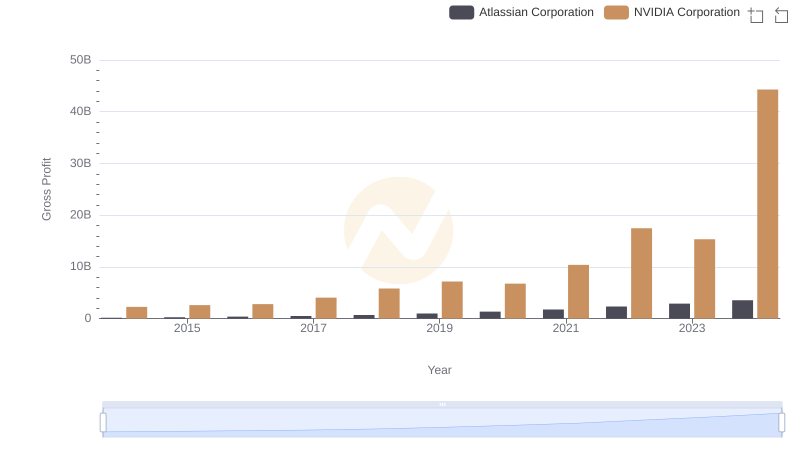The image size is (800, 461).
Task: Click the NVIDIA bar just under 20B
Action: click(x=641, y=273)
